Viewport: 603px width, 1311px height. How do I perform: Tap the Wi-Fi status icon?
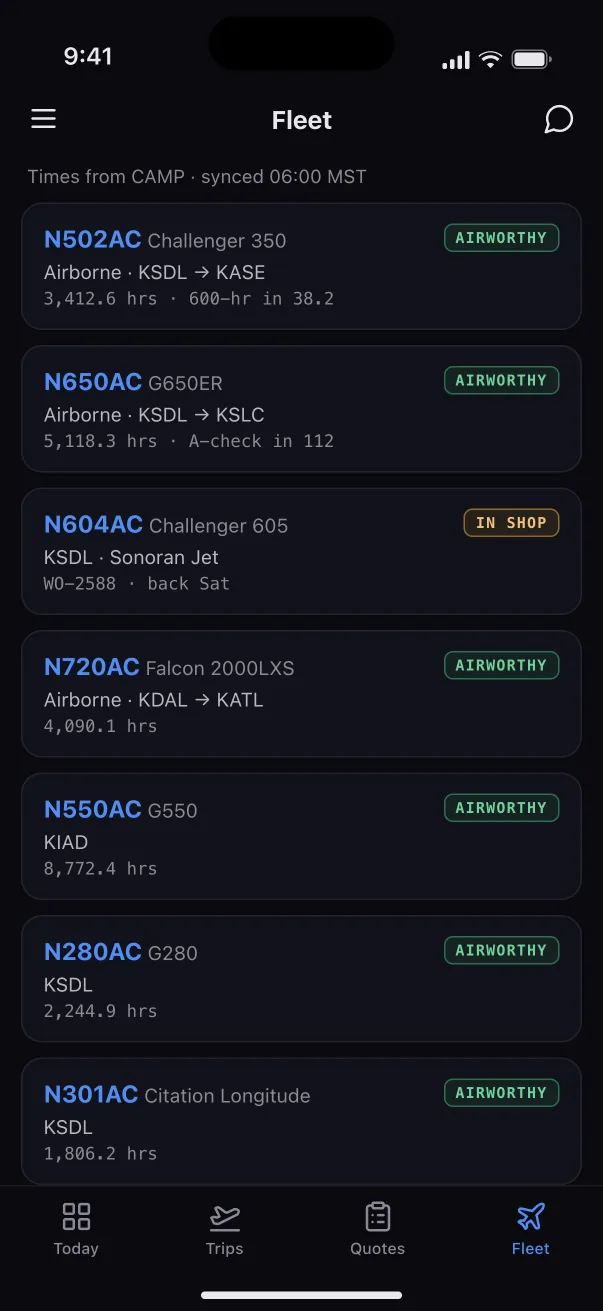pos(490,59)
